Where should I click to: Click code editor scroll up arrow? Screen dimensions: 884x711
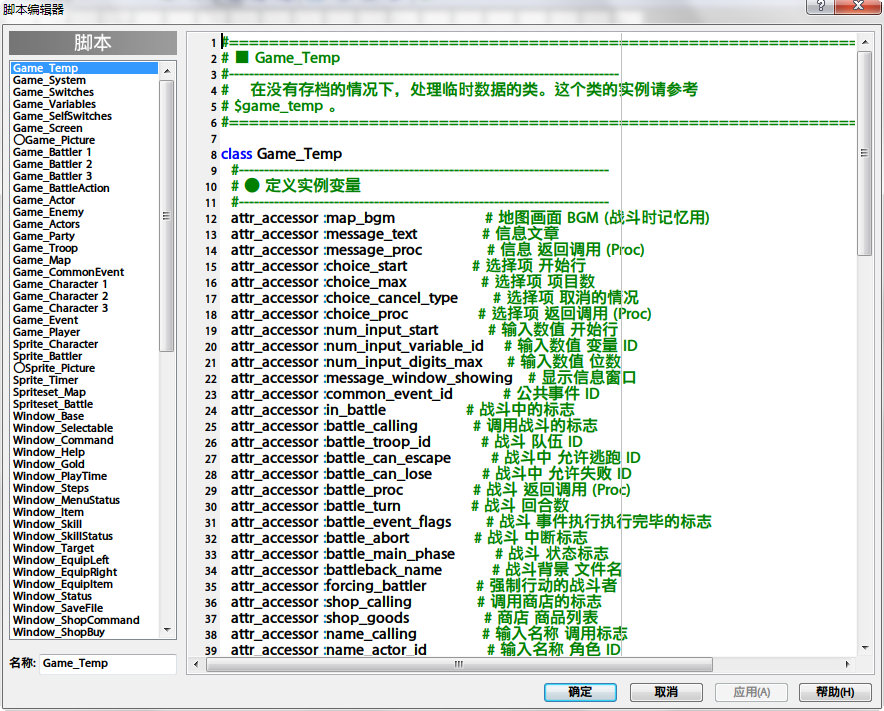pyautogui.click(x=865, y=42)
